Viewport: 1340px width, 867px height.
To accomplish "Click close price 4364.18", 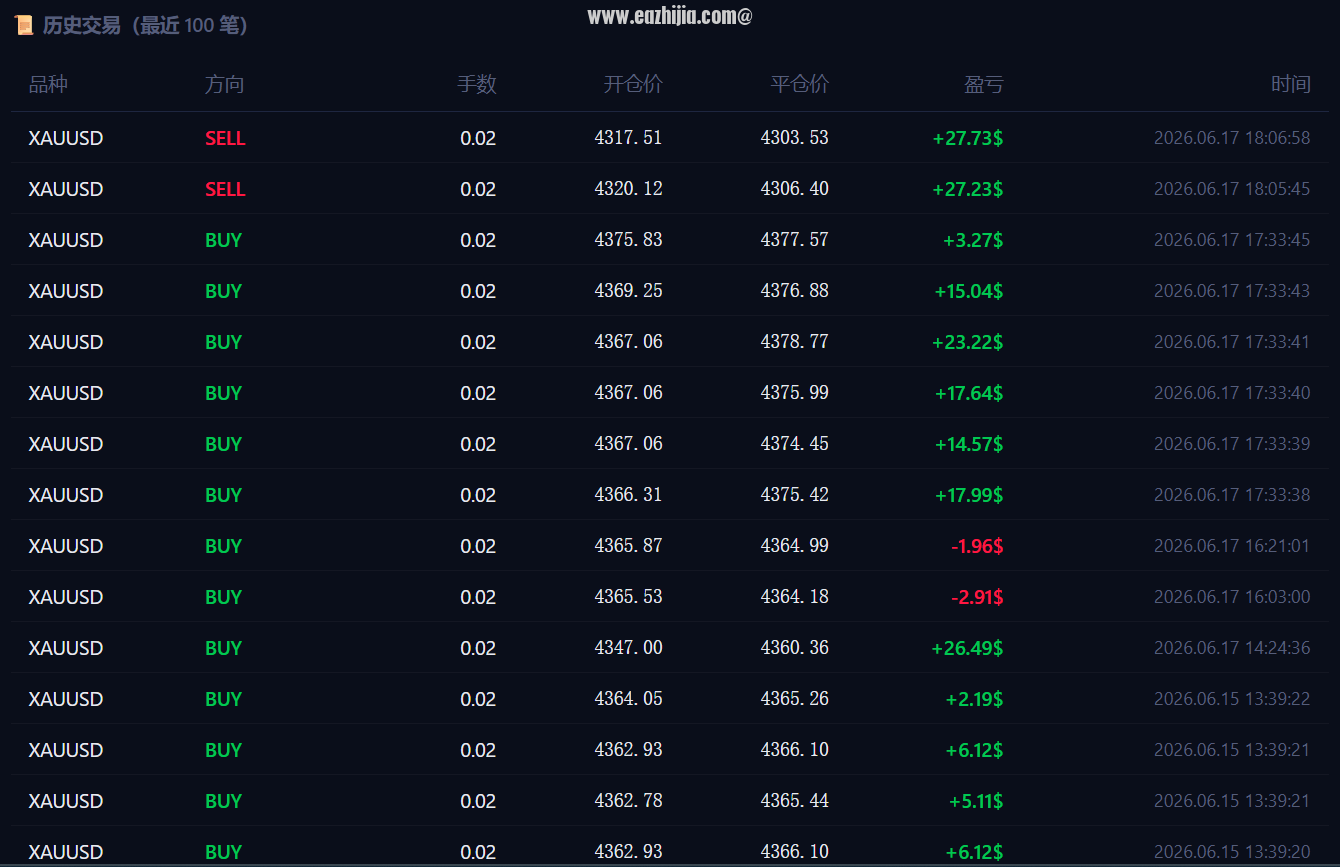I will [795, 597].
